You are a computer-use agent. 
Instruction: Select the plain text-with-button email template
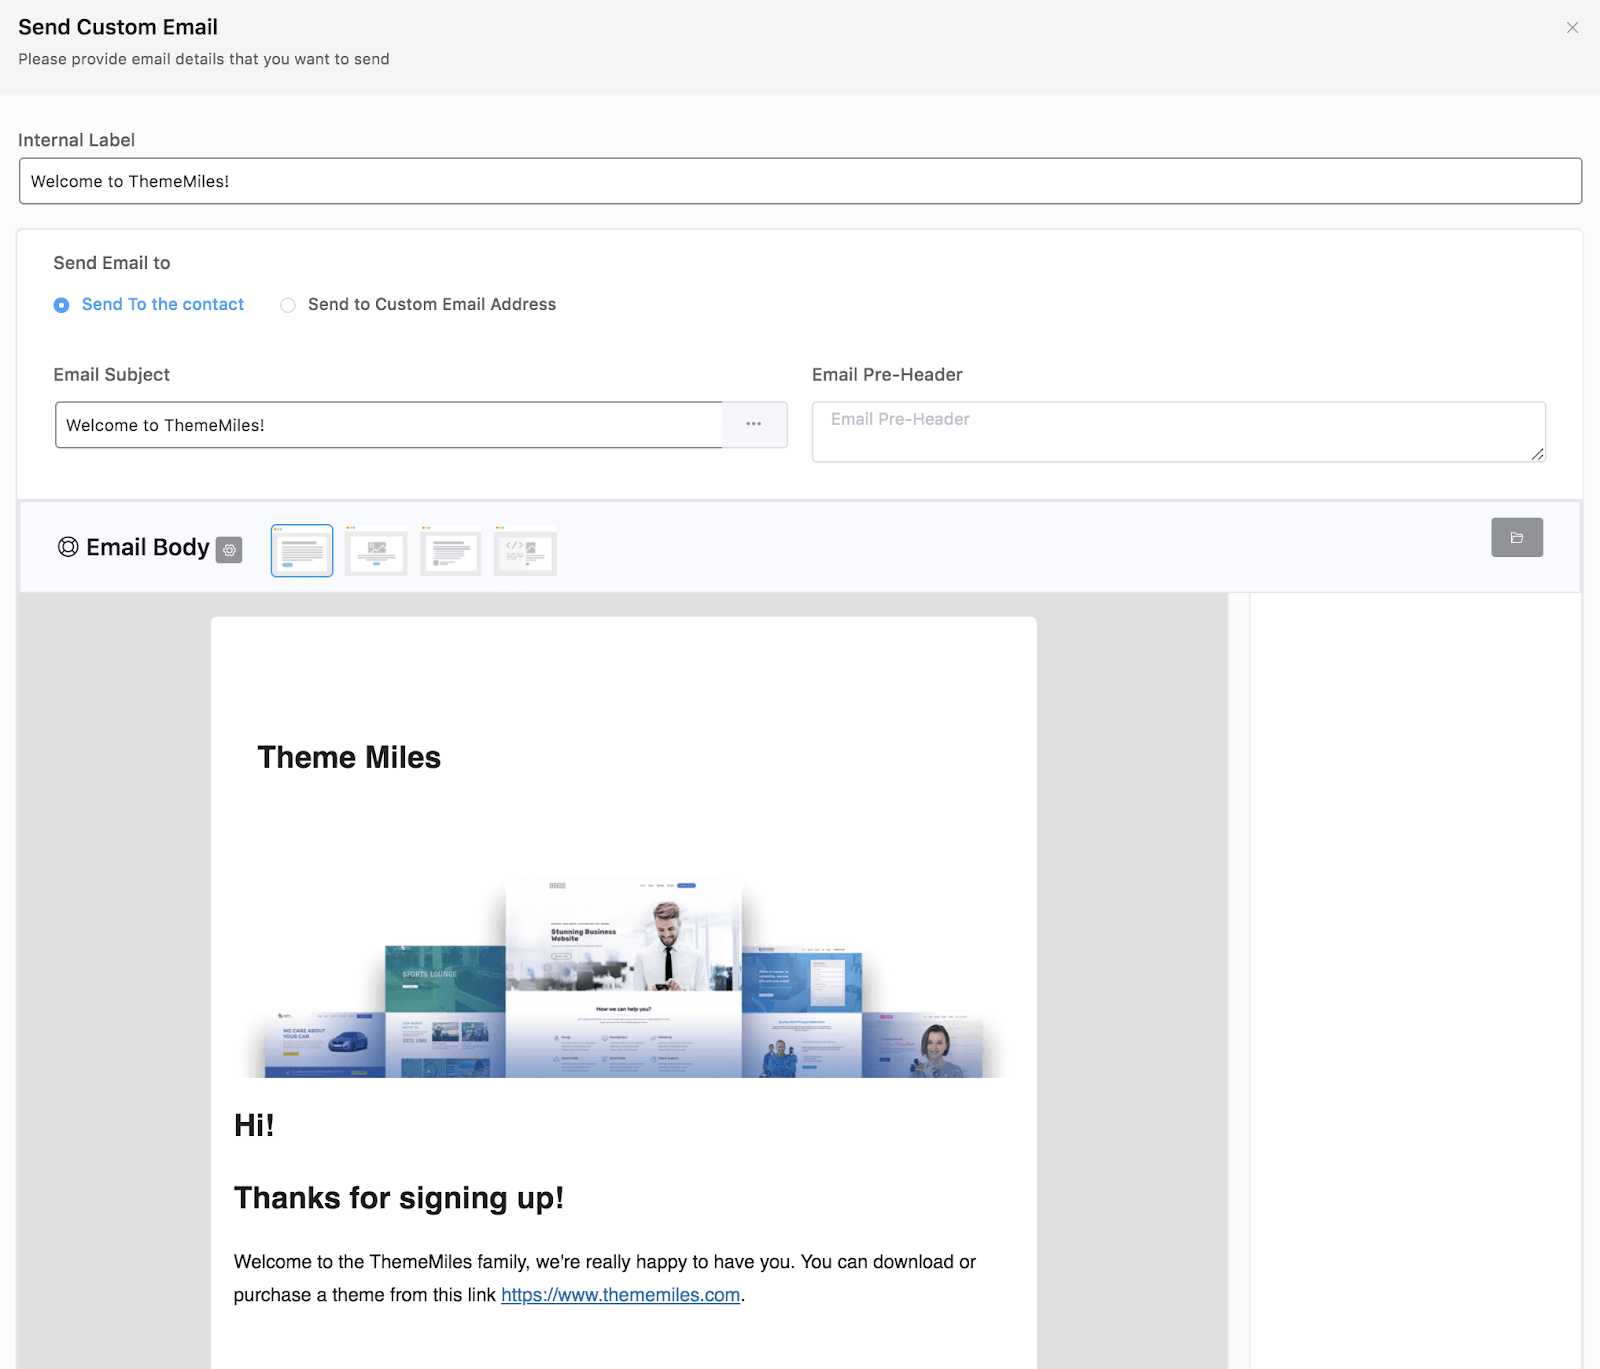click(302, 551)
